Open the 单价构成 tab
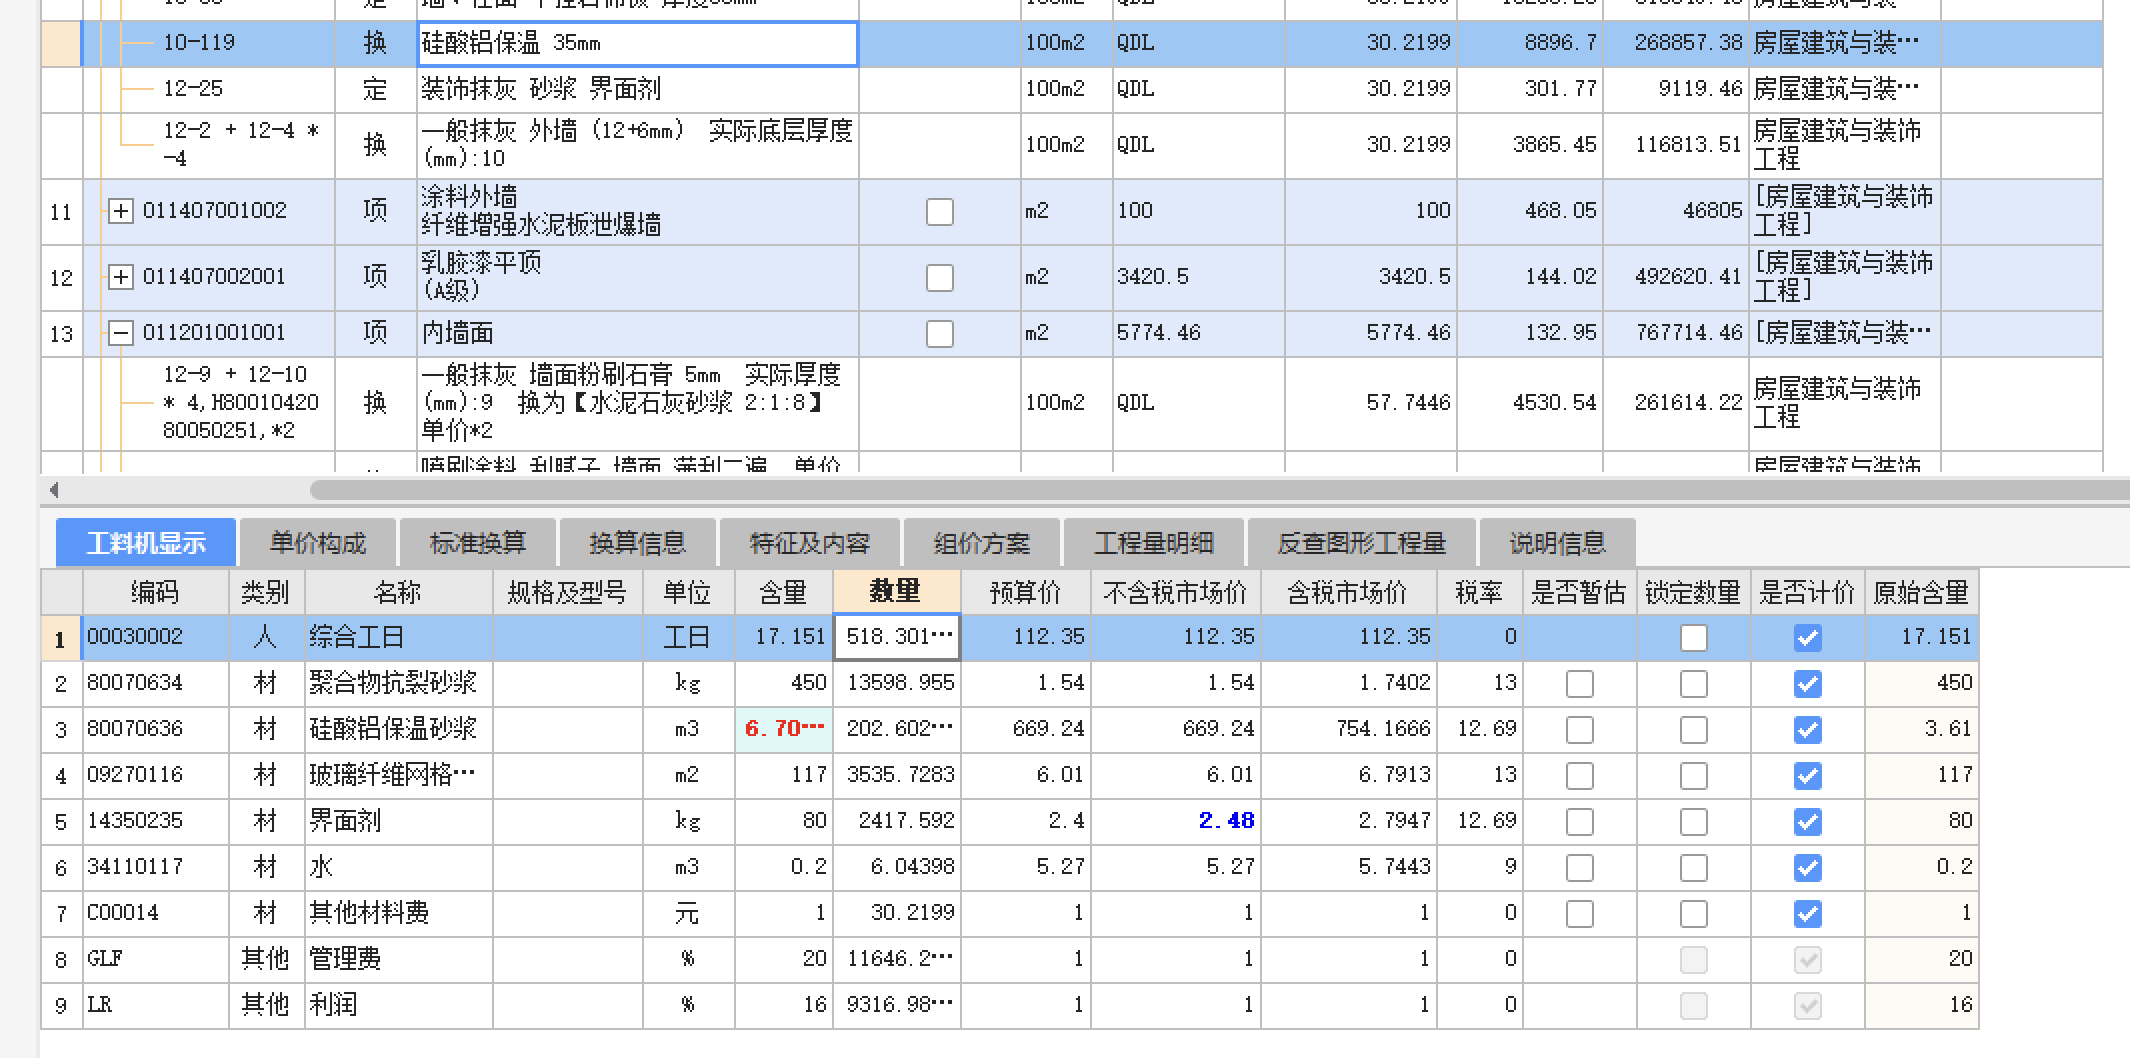The height and width of the screenshot is (1058, 2130). (318, 543)
